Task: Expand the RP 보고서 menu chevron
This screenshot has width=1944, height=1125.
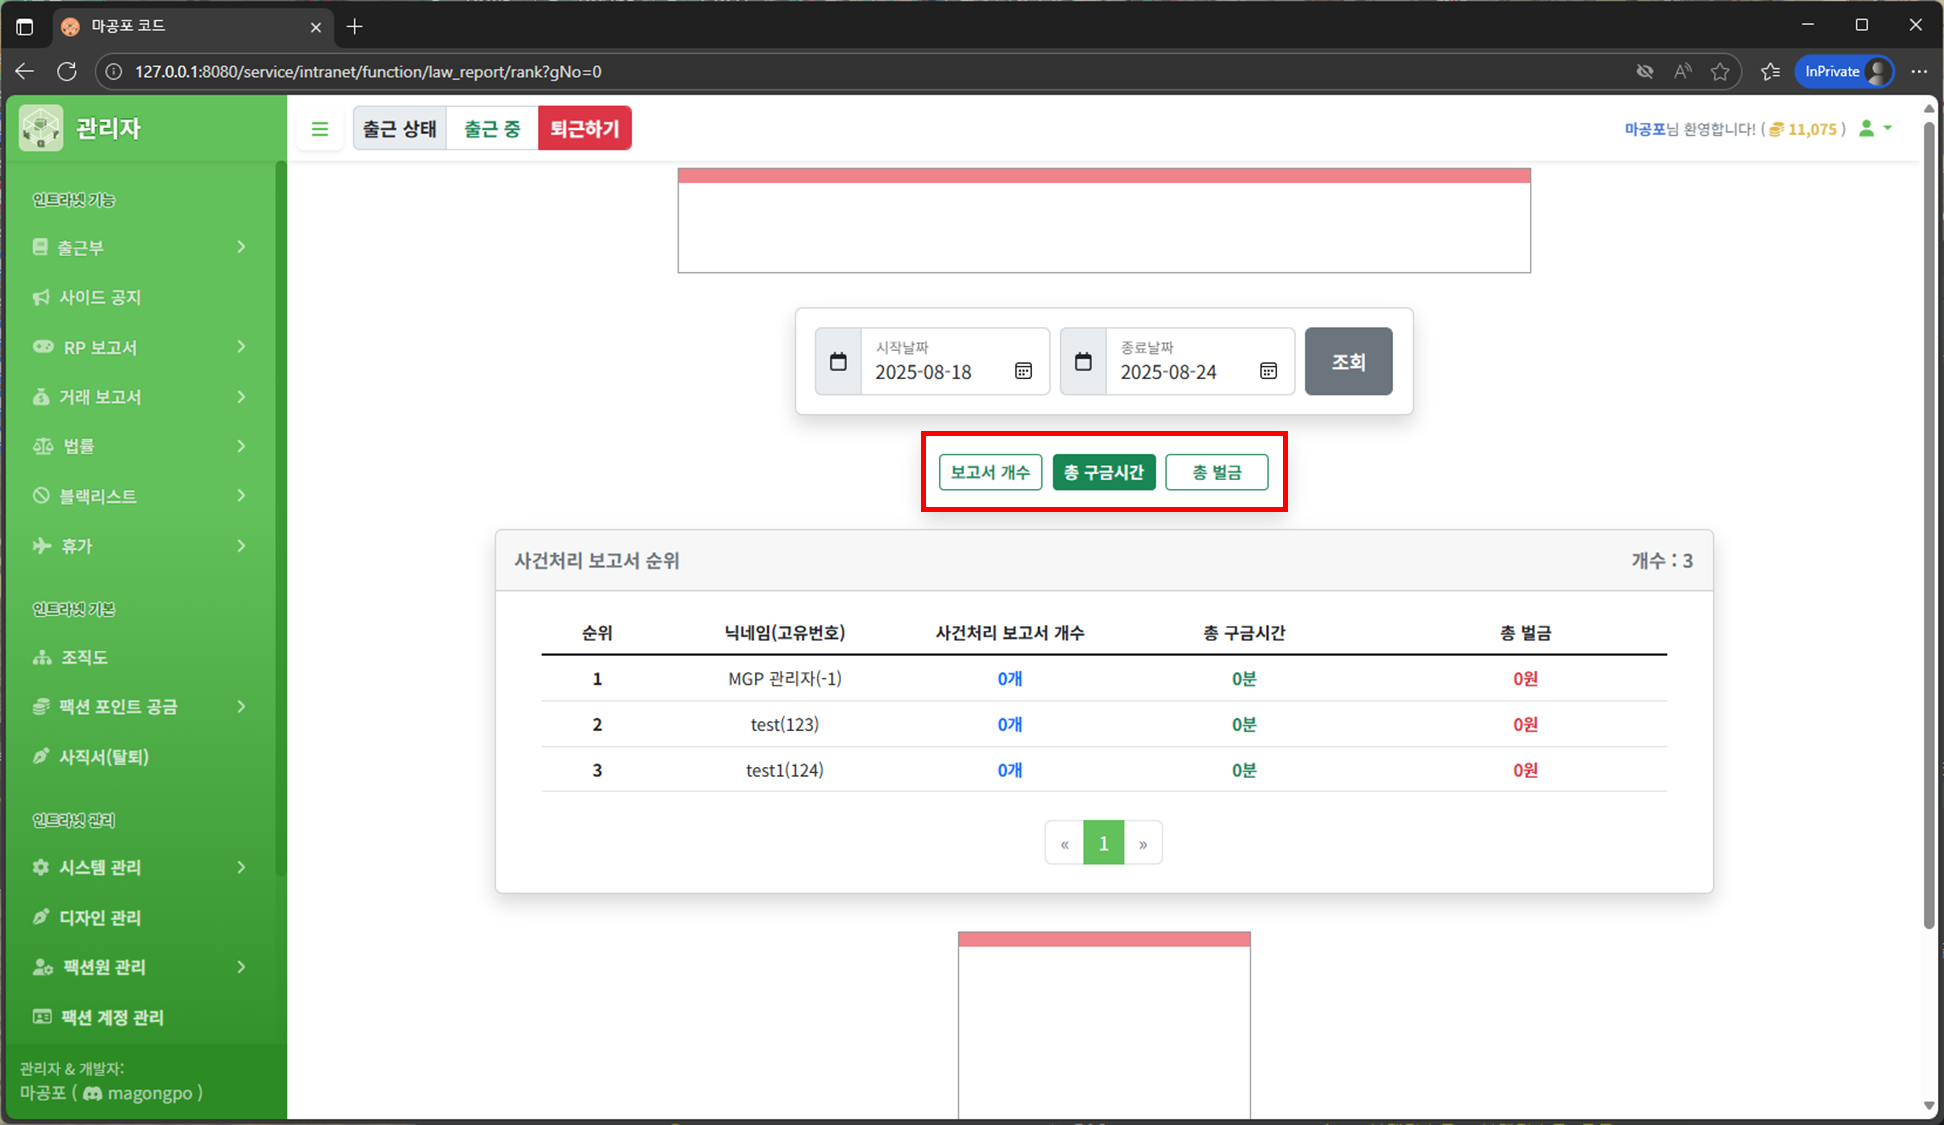Action: click(241, 347)
